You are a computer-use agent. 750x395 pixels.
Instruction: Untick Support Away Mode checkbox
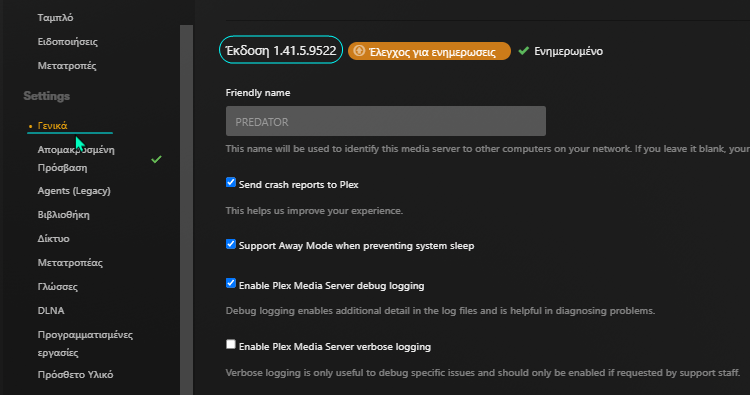pos(231,244)
